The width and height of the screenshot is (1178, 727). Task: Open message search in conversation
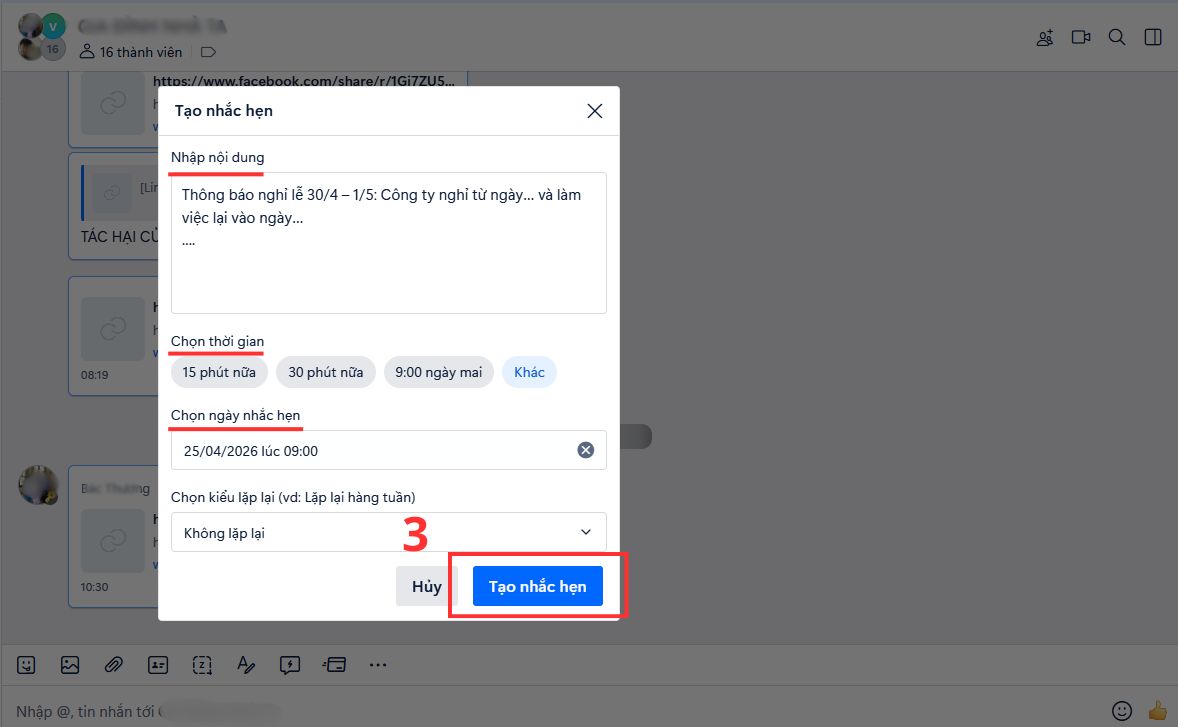[x=1117, y=38]
